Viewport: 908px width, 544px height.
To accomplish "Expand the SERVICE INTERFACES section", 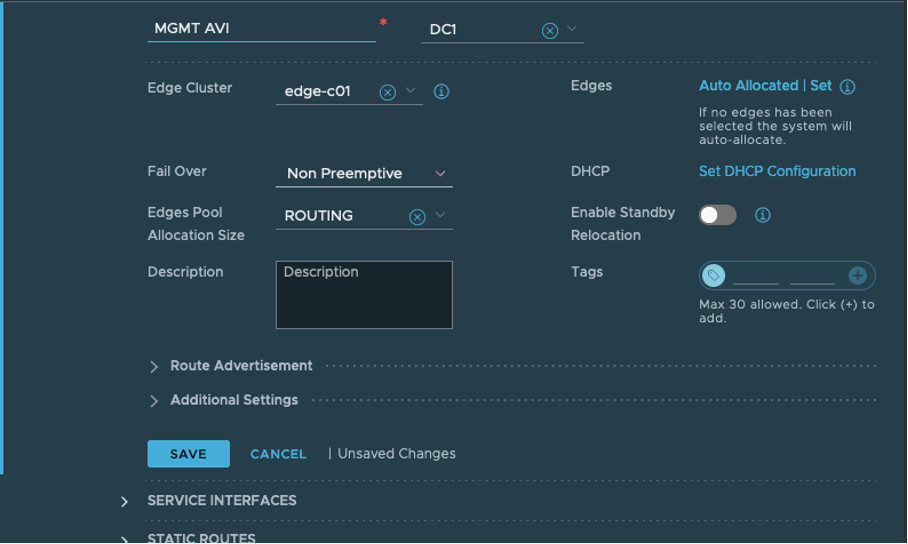I will (x=124, y=502).
